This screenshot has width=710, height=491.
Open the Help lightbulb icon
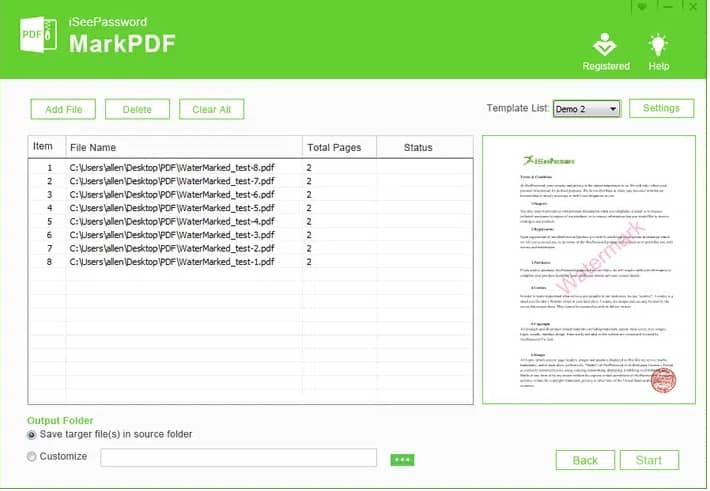point(658,52)
